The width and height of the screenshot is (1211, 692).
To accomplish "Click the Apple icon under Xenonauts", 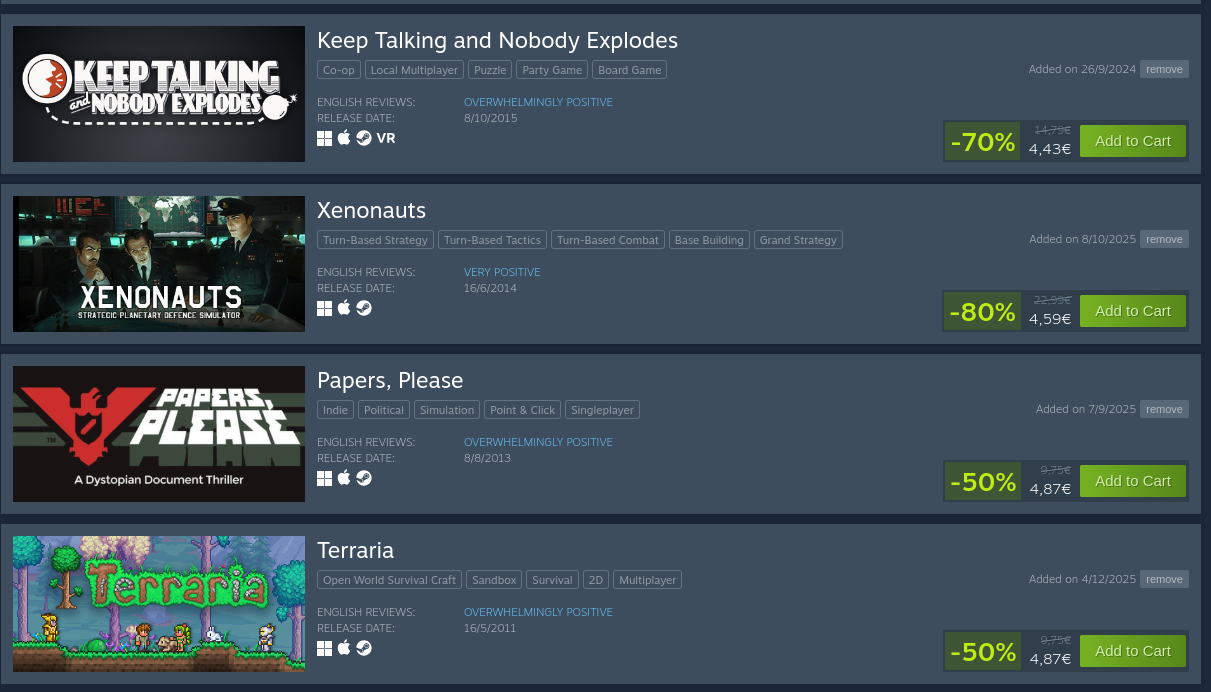I will [x=344, y=308].
